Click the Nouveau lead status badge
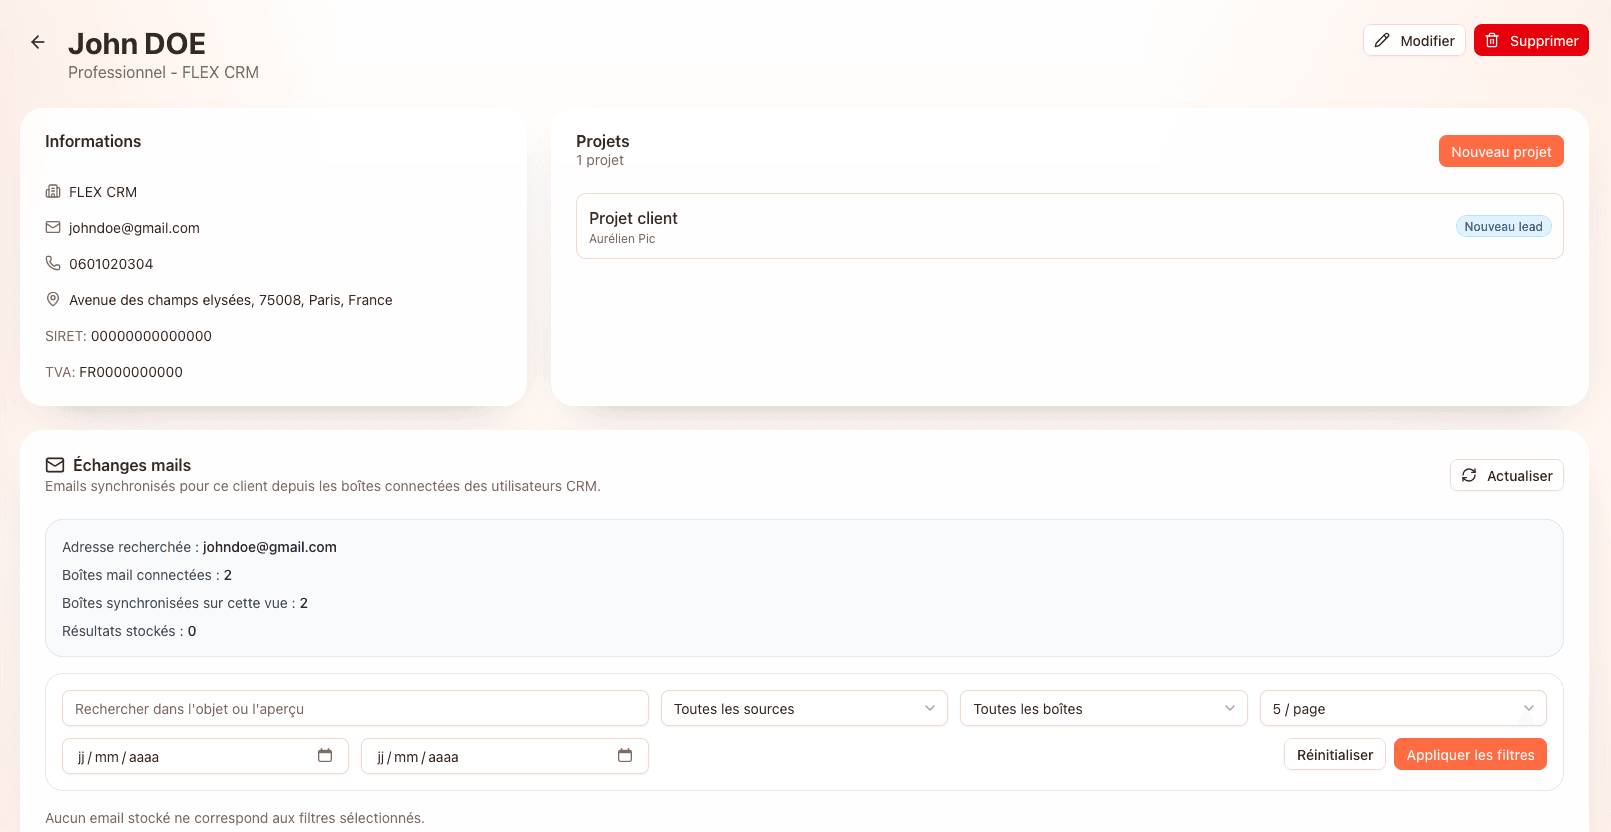The image size is (1611, 832). 1503,226
